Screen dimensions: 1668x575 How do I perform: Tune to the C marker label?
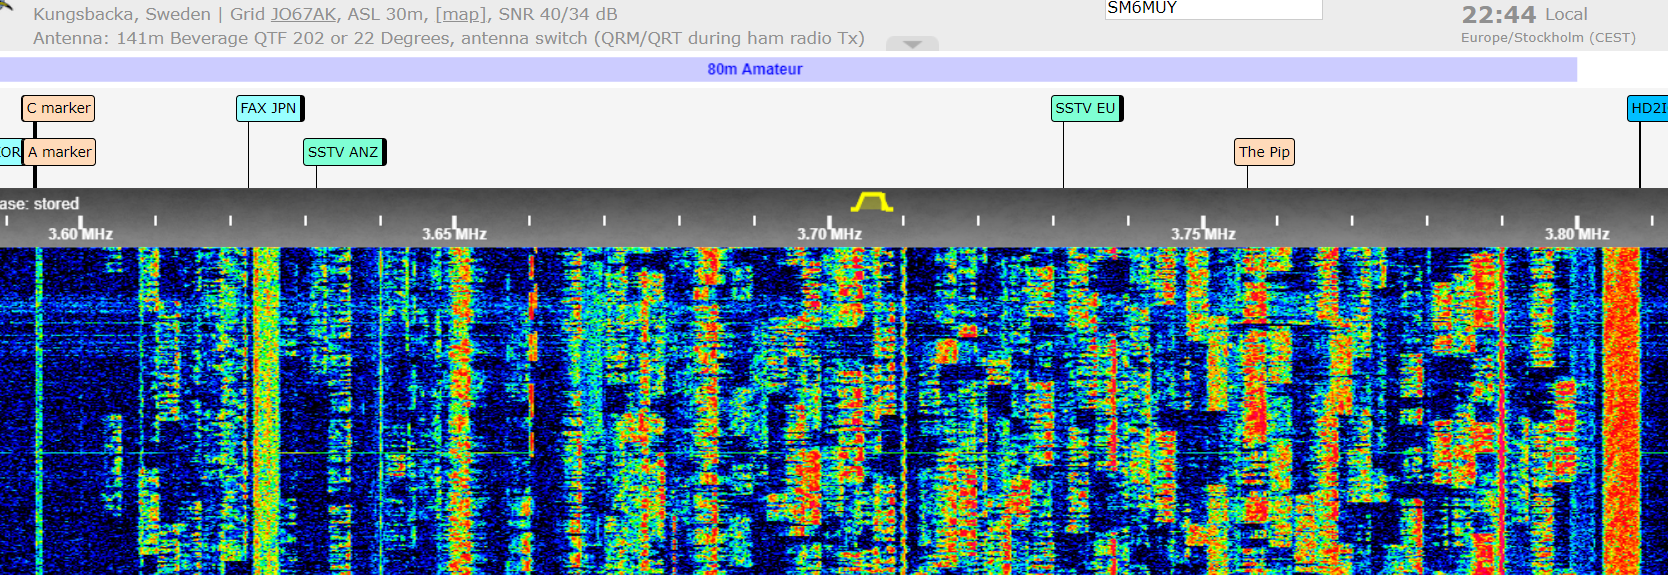[58, 108]
